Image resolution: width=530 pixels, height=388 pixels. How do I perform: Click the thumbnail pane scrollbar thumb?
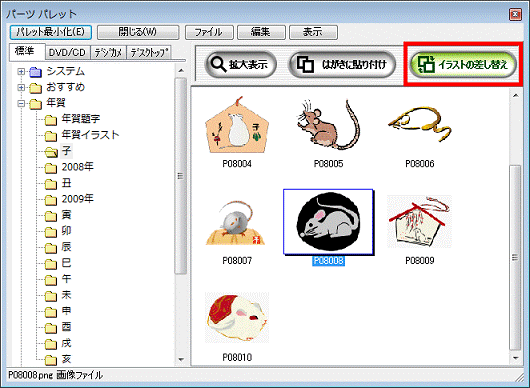click(x=515, y=258)
